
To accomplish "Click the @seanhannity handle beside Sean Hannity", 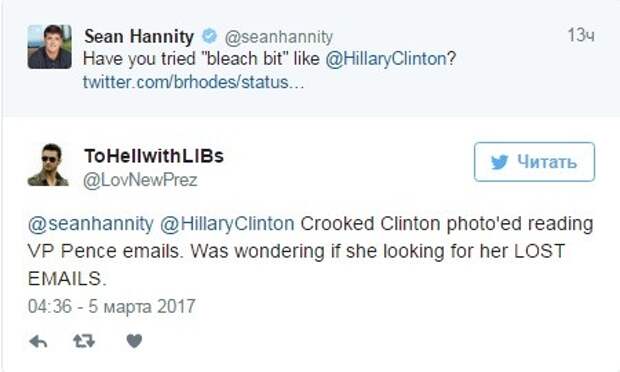I will [279, 37].
